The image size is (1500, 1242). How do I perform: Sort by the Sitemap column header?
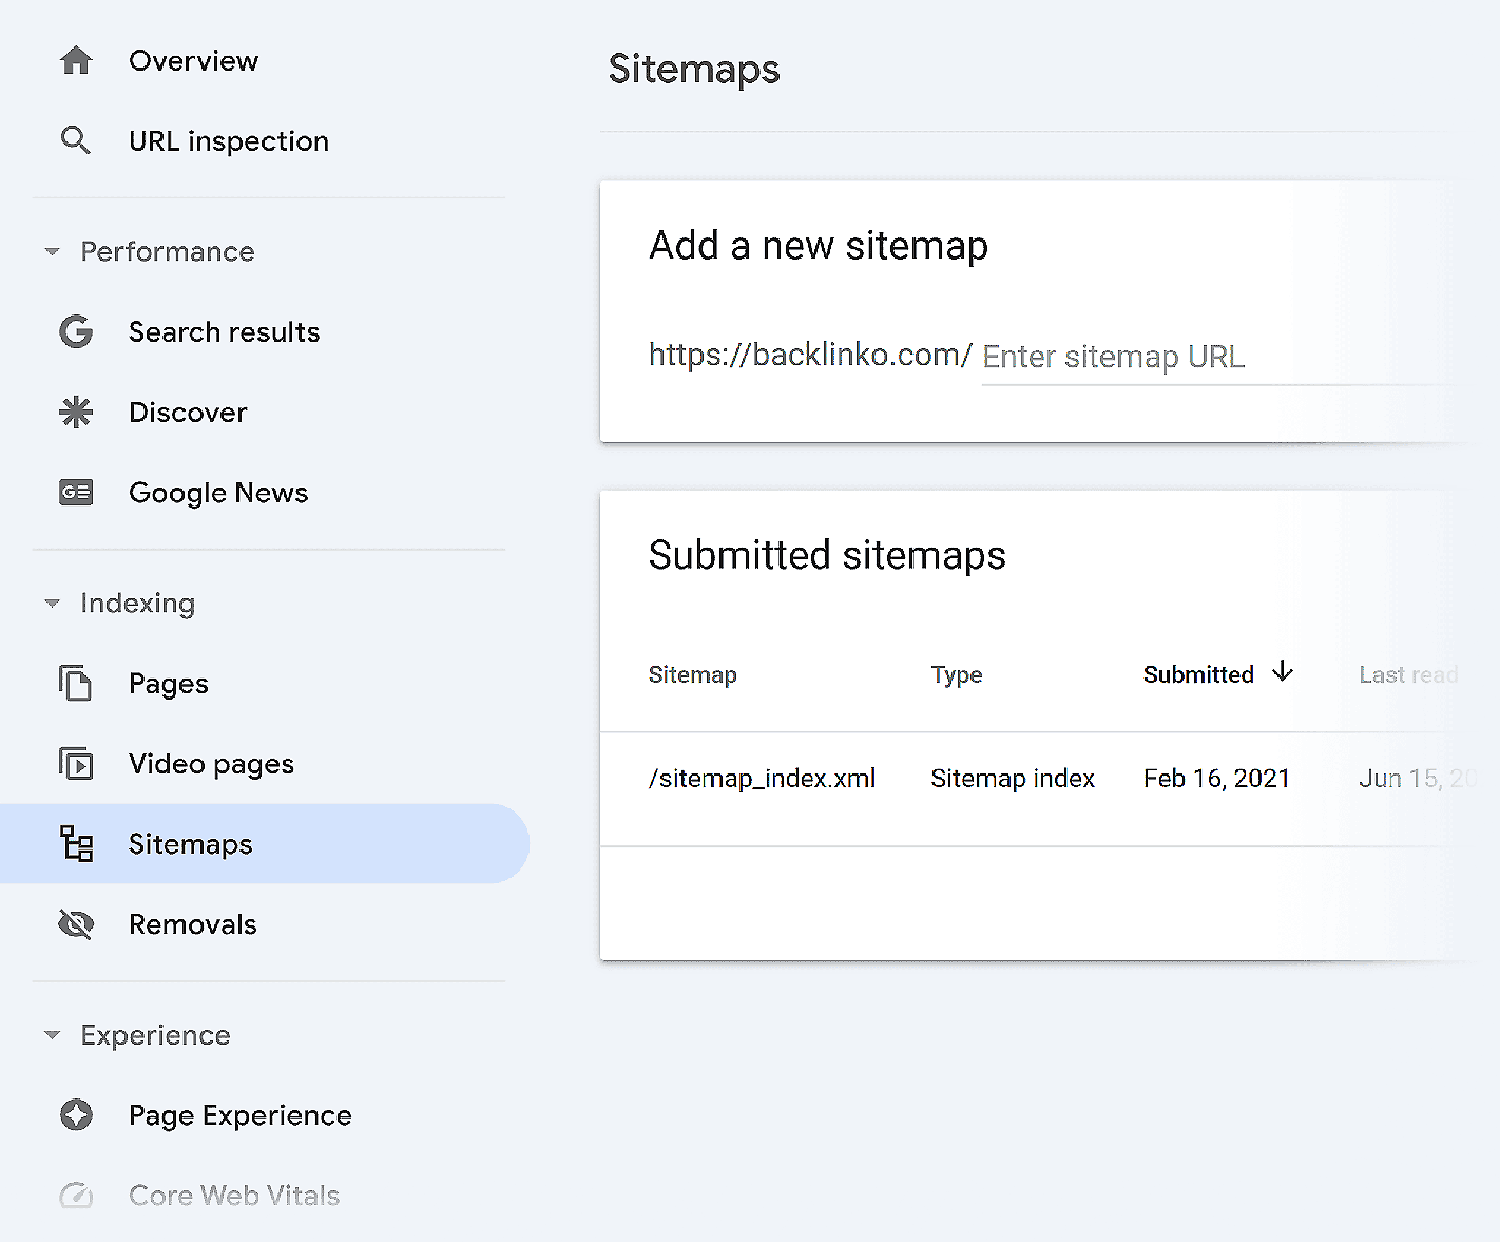point(692,675)
